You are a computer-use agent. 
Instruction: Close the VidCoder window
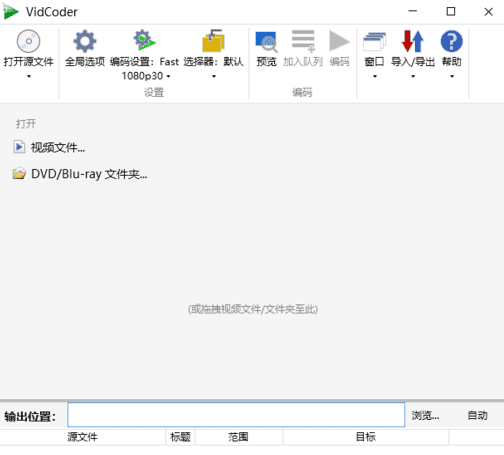click(x=489, y=12)
